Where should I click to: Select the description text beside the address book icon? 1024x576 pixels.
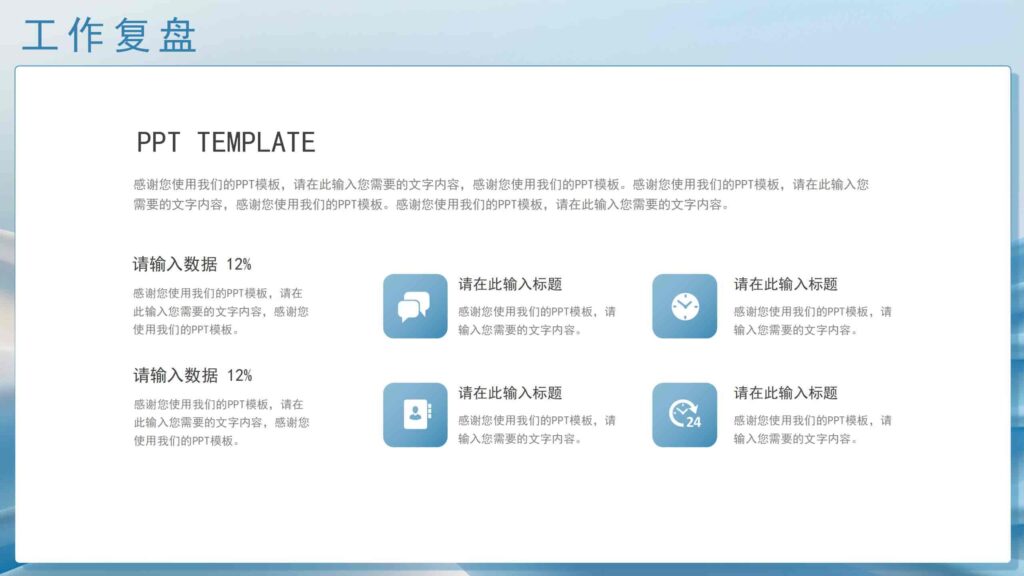(x=537, y=429)
